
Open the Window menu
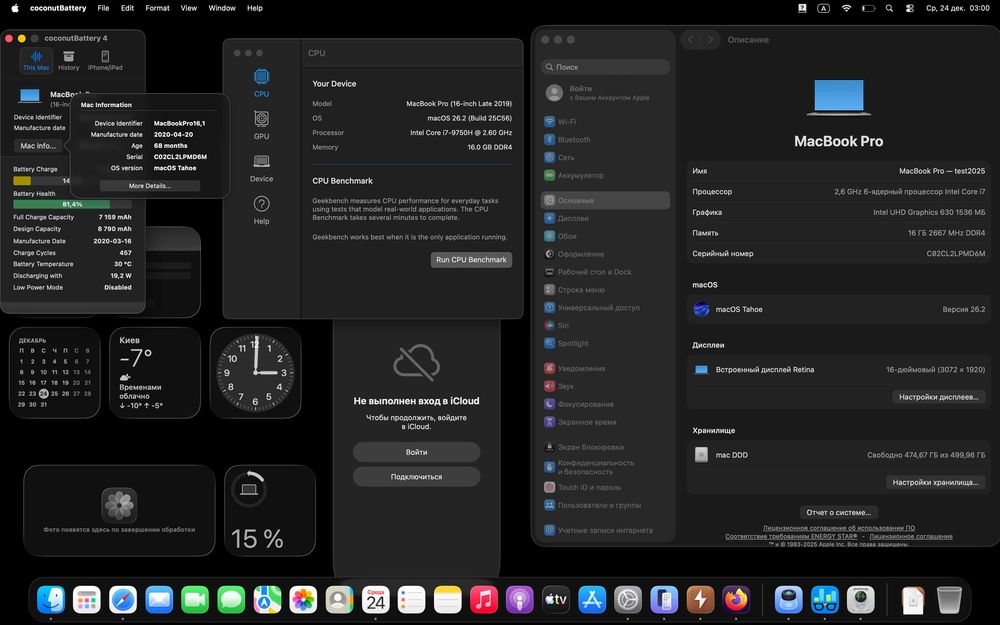[x=222, y=8]
